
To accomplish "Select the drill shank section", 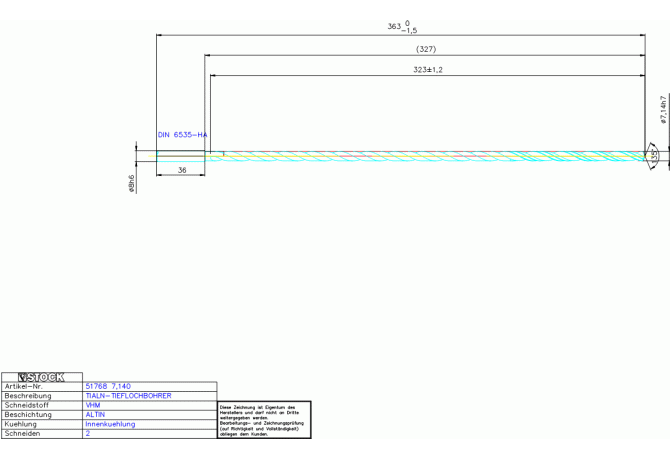I will pyautogui.click(x=180, y=155).
